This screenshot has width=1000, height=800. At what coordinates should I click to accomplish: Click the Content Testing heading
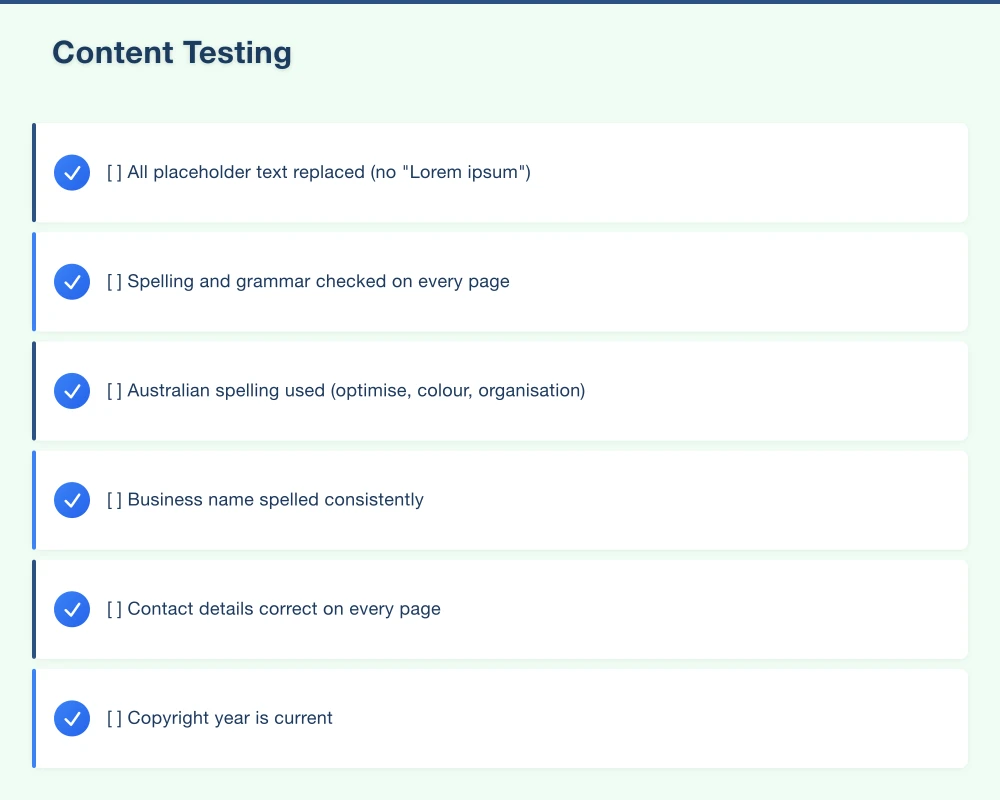(x=171, y=52)
